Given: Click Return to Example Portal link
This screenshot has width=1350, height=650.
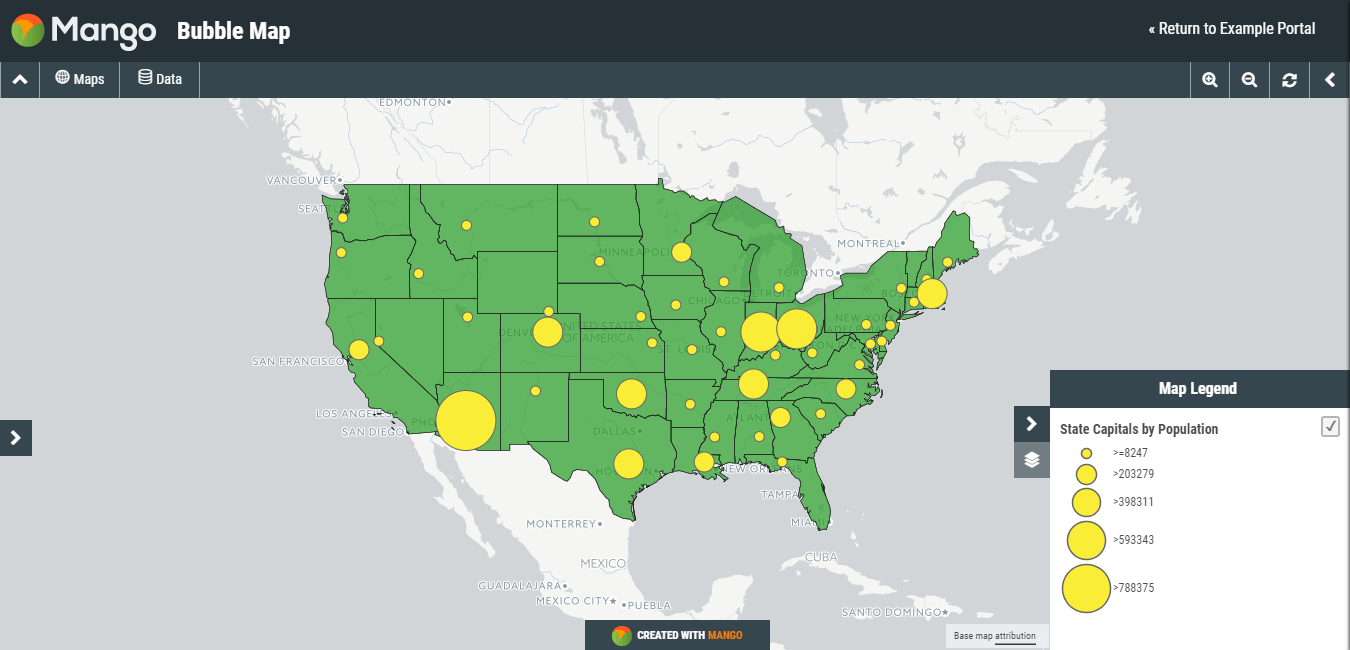Looking at the screenshot, I should [x=1232, y=29].
